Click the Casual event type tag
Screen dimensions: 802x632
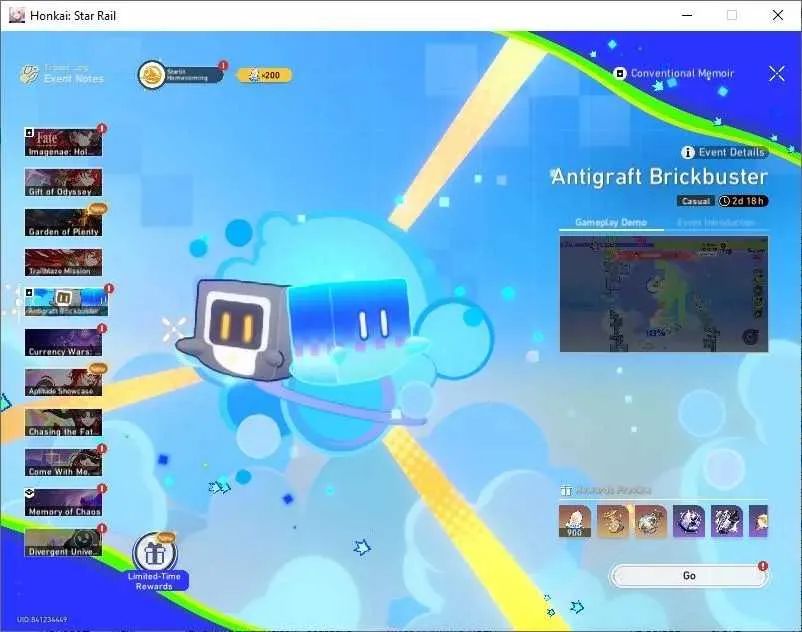click(696, 201)
